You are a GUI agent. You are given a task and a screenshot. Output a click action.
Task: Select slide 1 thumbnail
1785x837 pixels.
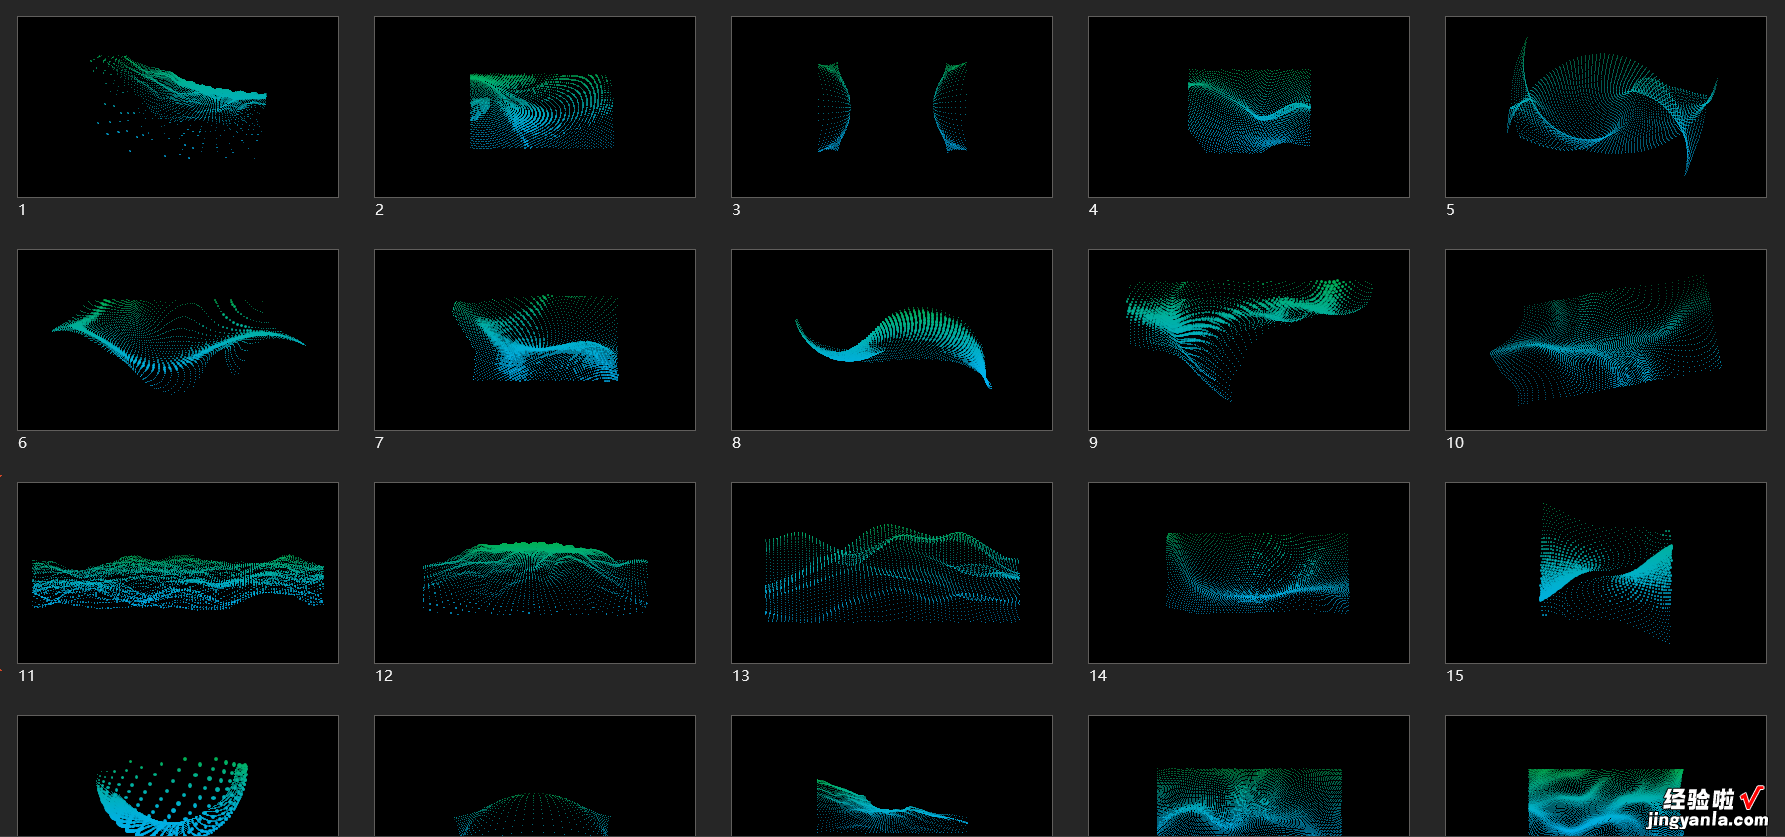[x=178, y=107]
